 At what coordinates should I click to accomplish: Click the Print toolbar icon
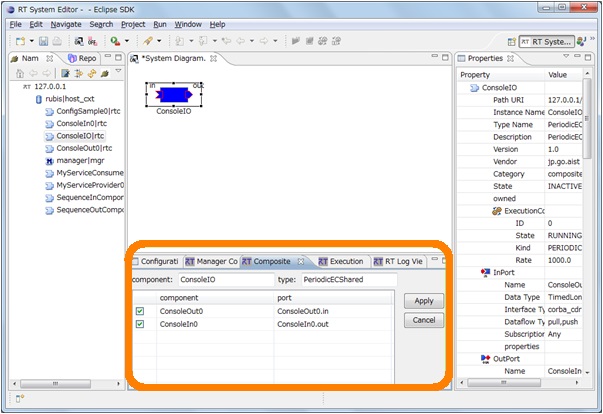pyautogui.click(x=57, y=41)
